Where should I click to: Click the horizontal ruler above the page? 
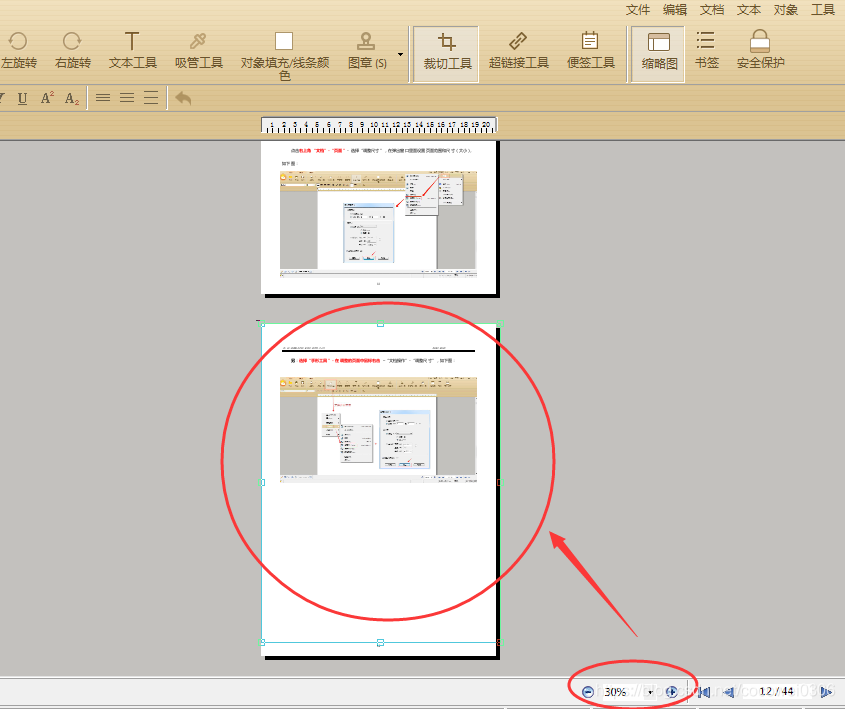click(379, 125)
